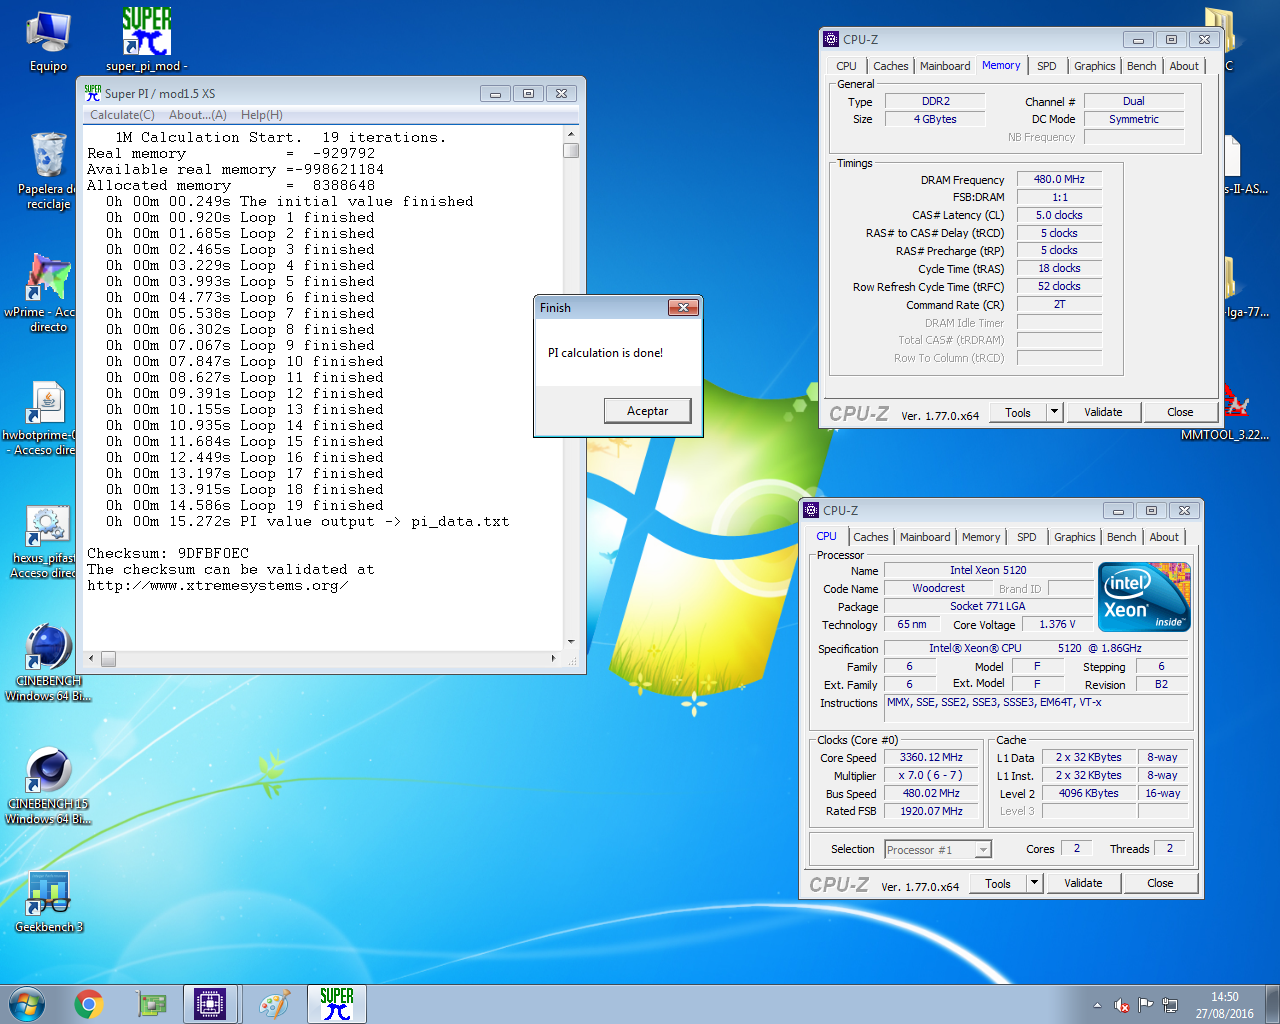Expand Tools dropdown arrow in upper CPU-Z
1280x1024 pixels.
(x=1054, y=412)
